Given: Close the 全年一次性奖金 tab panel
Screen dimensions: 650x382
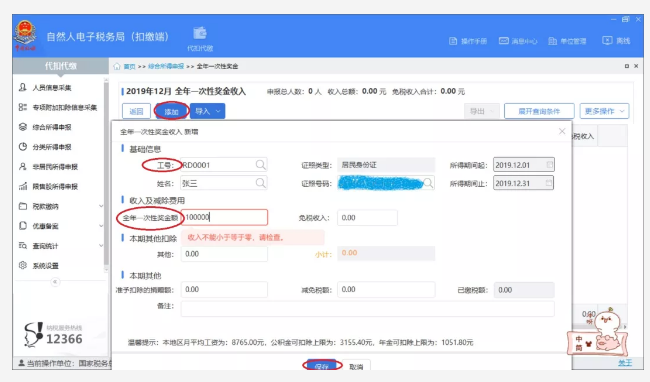Looking at the screenshot, I should tap(636, 66).
